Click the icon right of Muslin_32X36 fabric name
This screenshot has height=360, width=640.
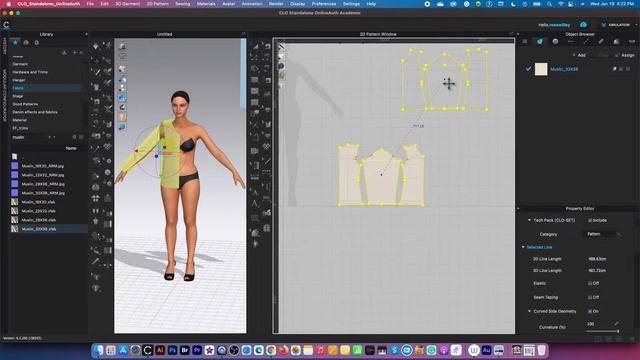click(x=614, y=69)
